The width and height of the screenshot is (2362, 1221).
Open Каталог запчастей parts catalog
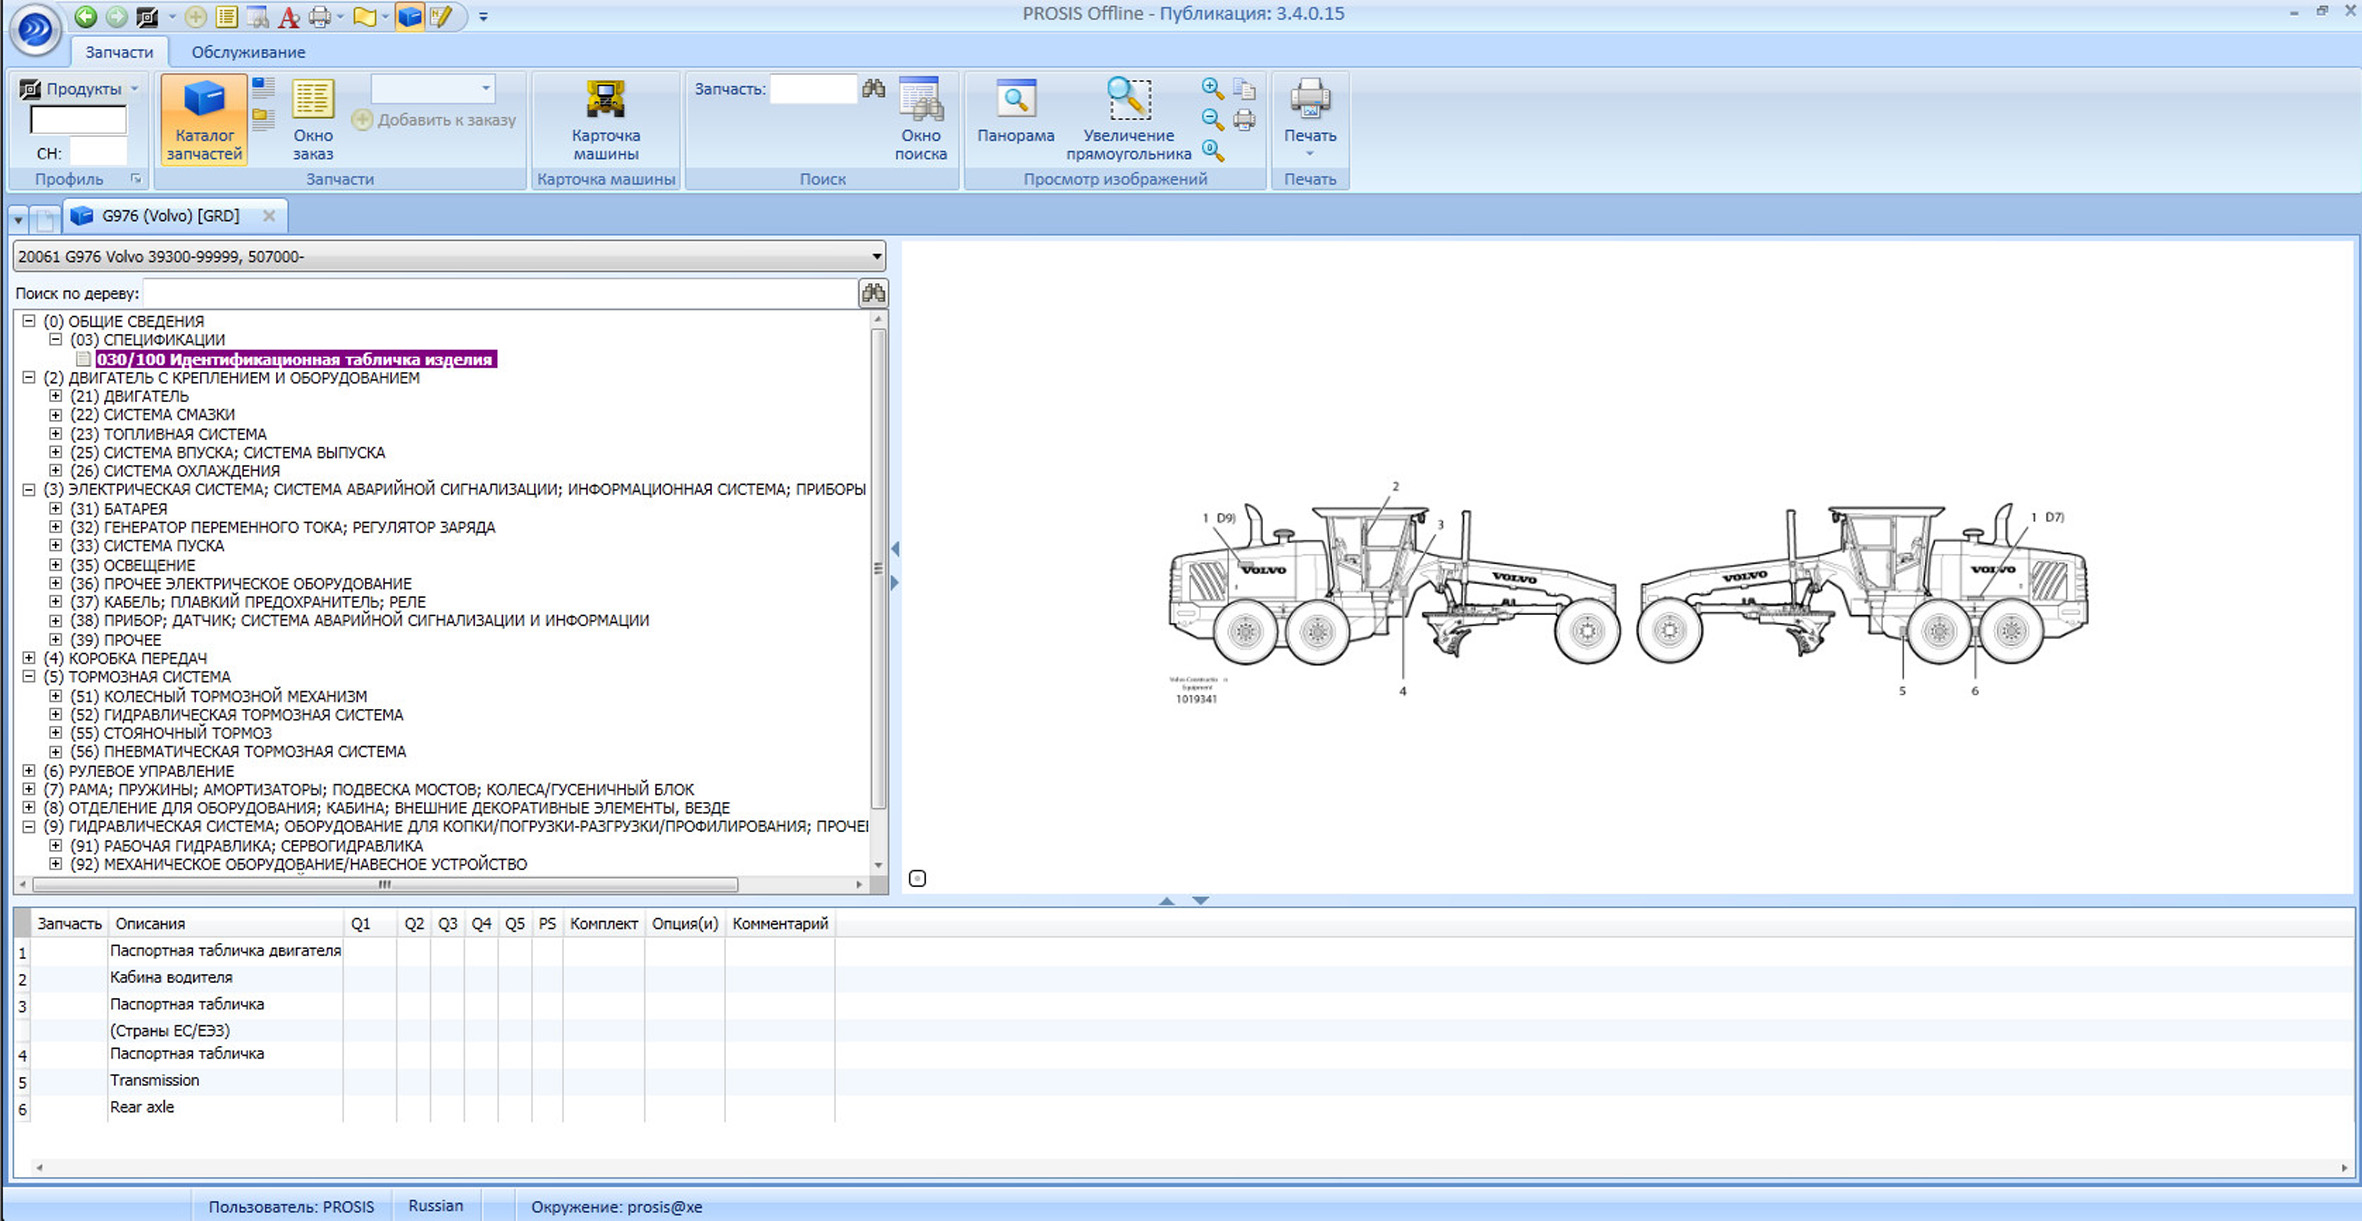pyautogui.click(x=204, y=119)
